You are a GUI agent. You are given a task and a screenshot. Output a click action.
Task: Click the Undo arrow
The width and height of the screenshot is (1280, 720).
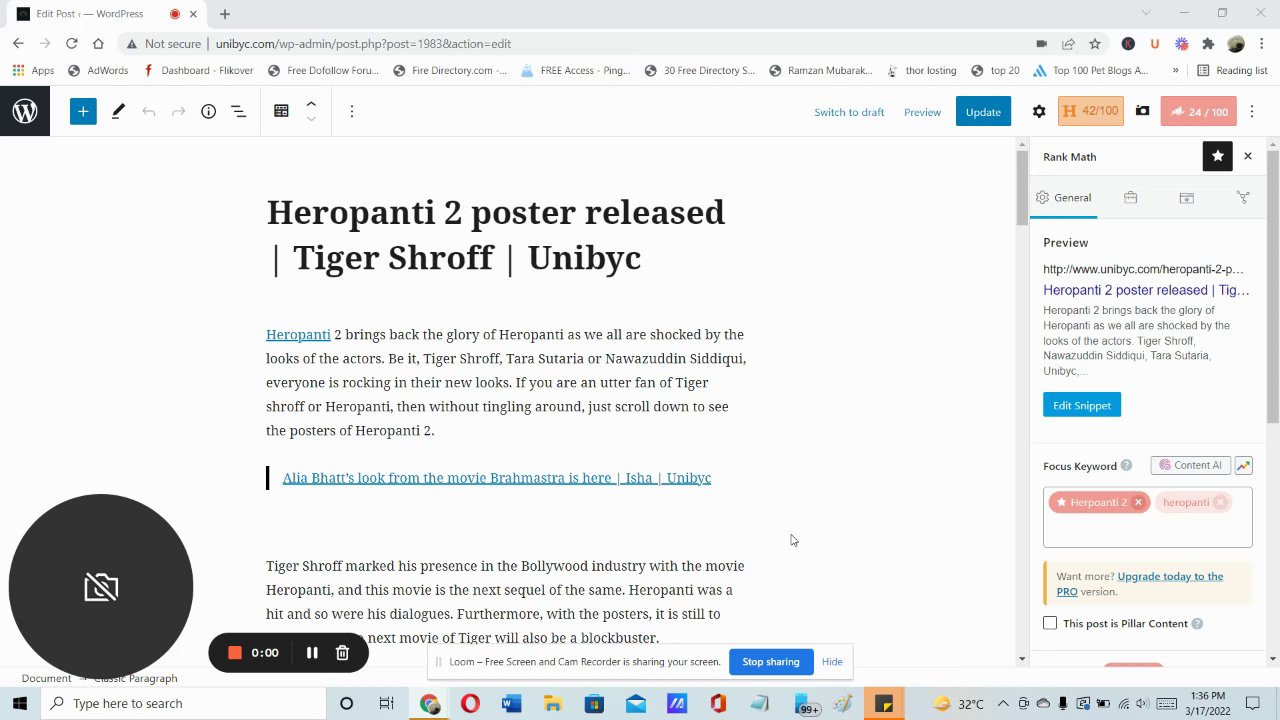pyautogui.click(x=148, y=111)
